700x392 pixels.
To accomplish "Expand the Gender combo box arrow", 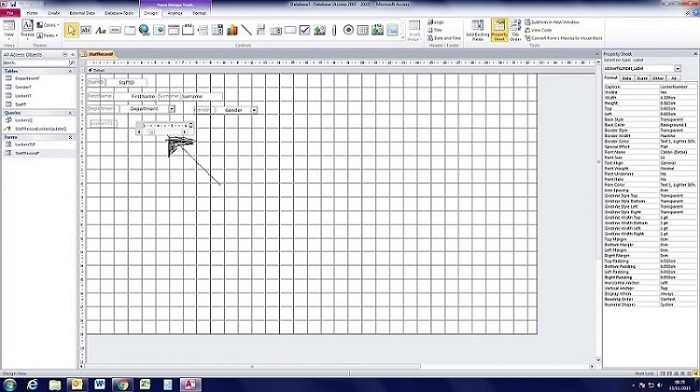I will coord(254,110).
